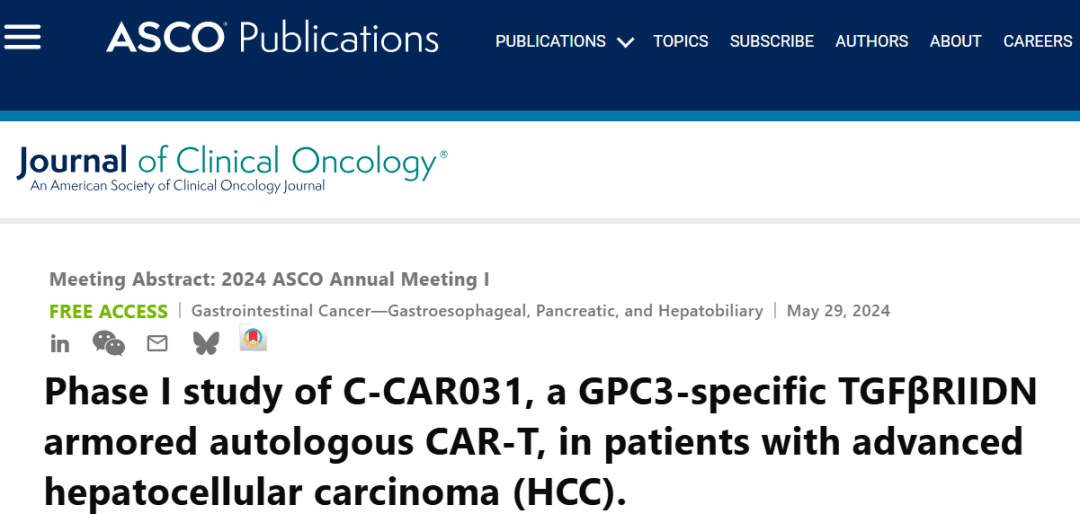Click the red bookmark crossmark icon

[253, 340]
